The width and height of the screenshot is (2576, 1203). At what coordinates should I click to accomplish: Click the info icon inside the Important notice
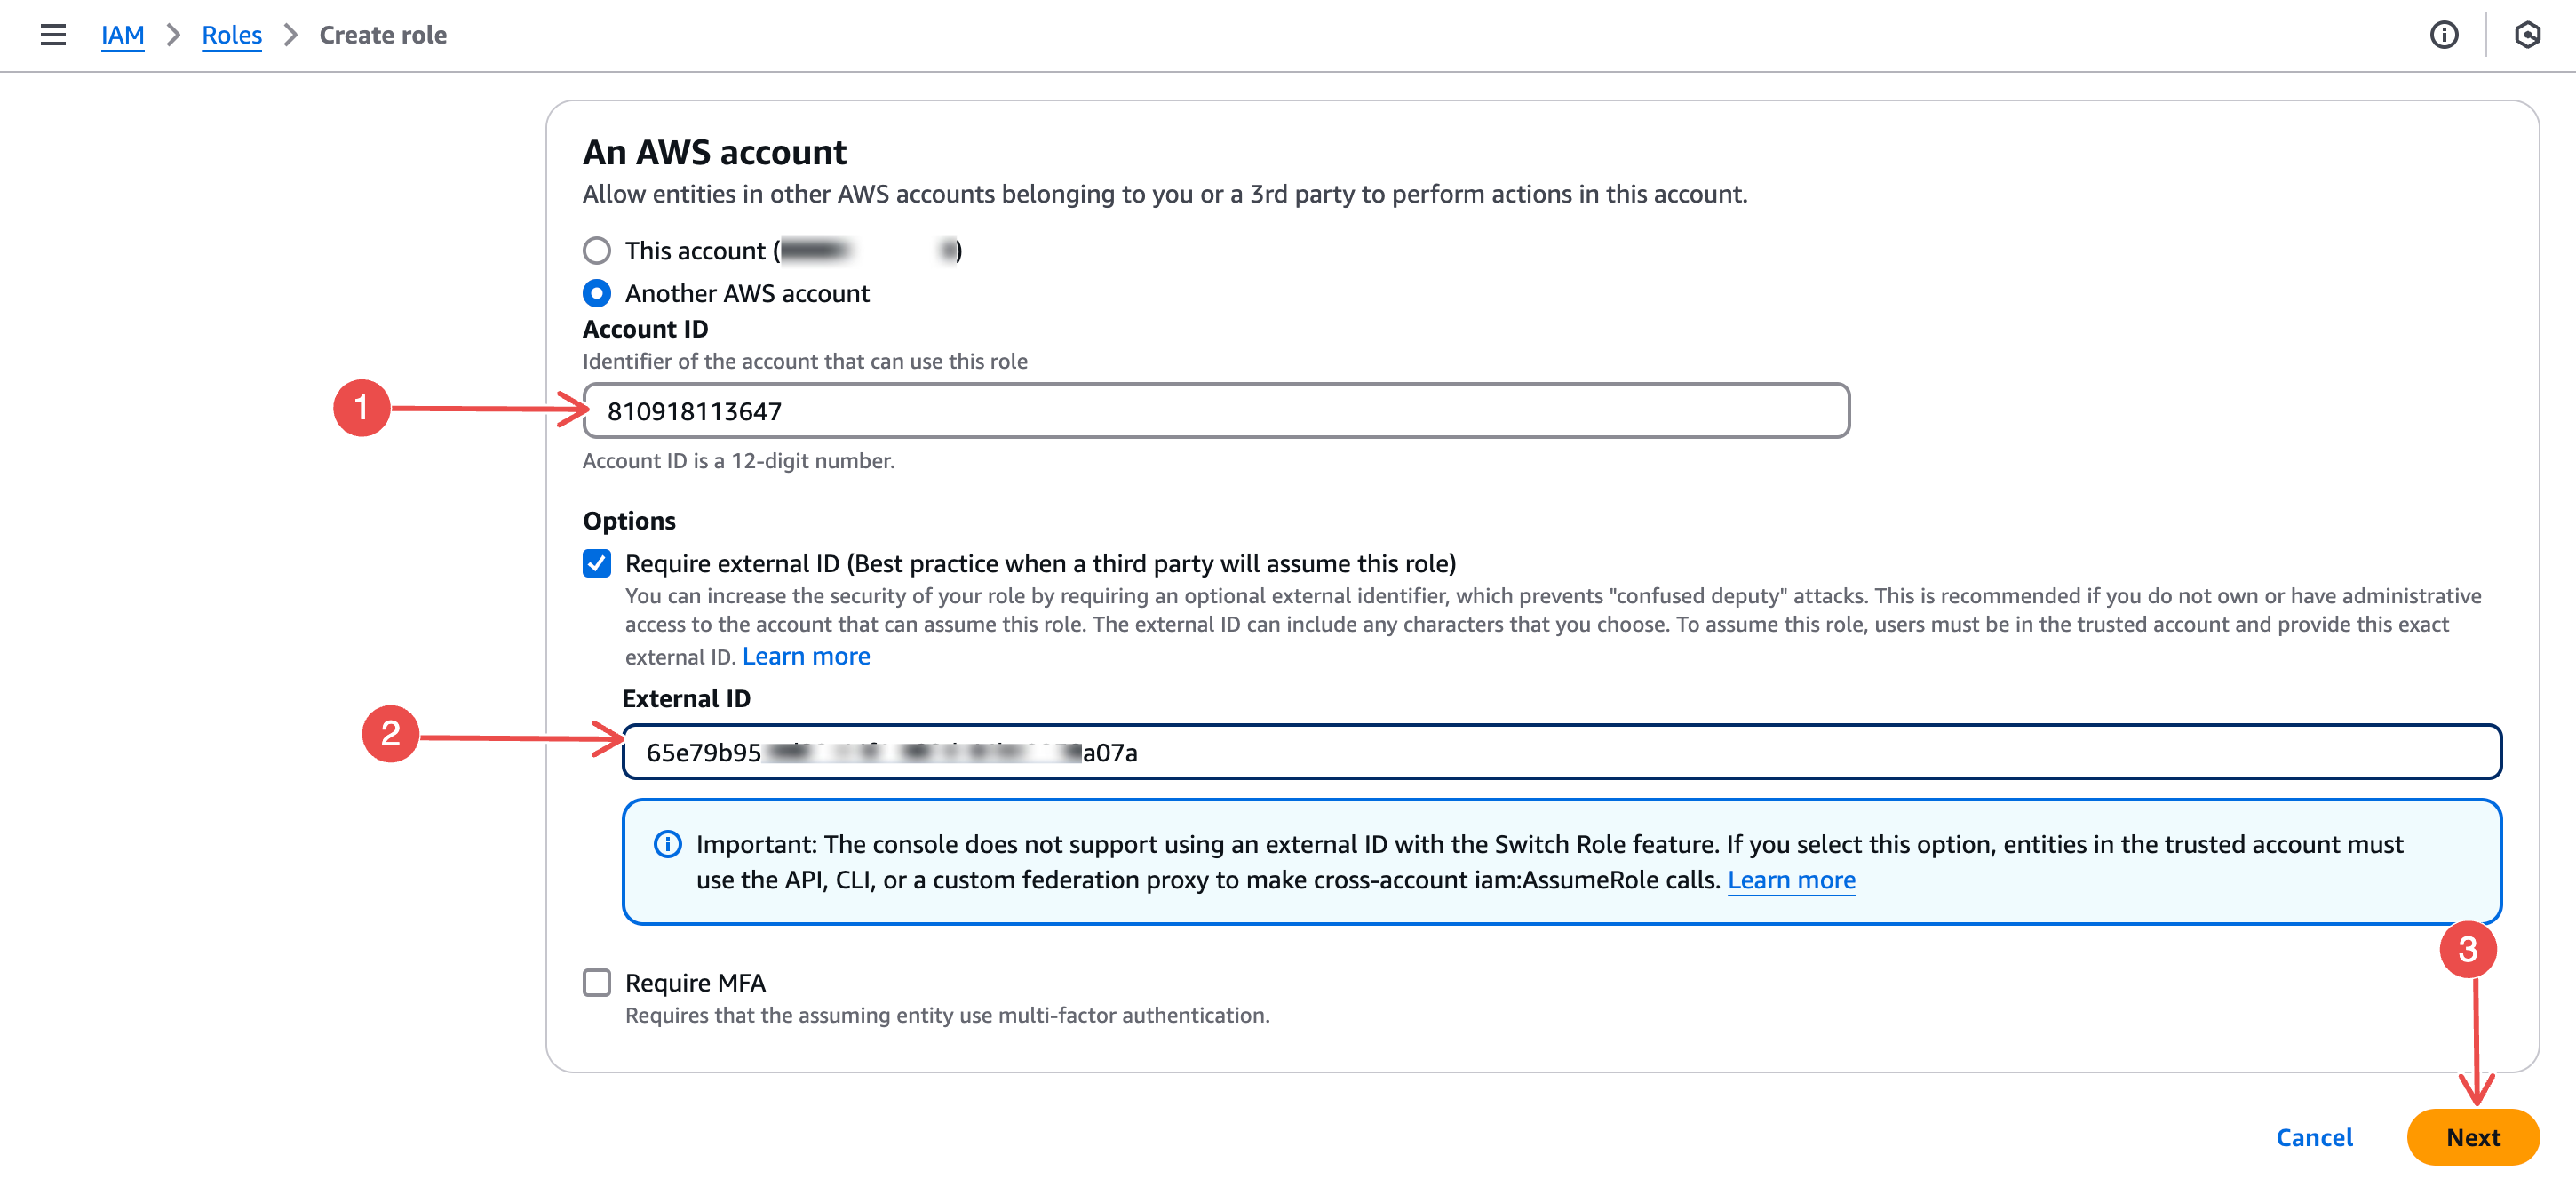coord(667,845)
